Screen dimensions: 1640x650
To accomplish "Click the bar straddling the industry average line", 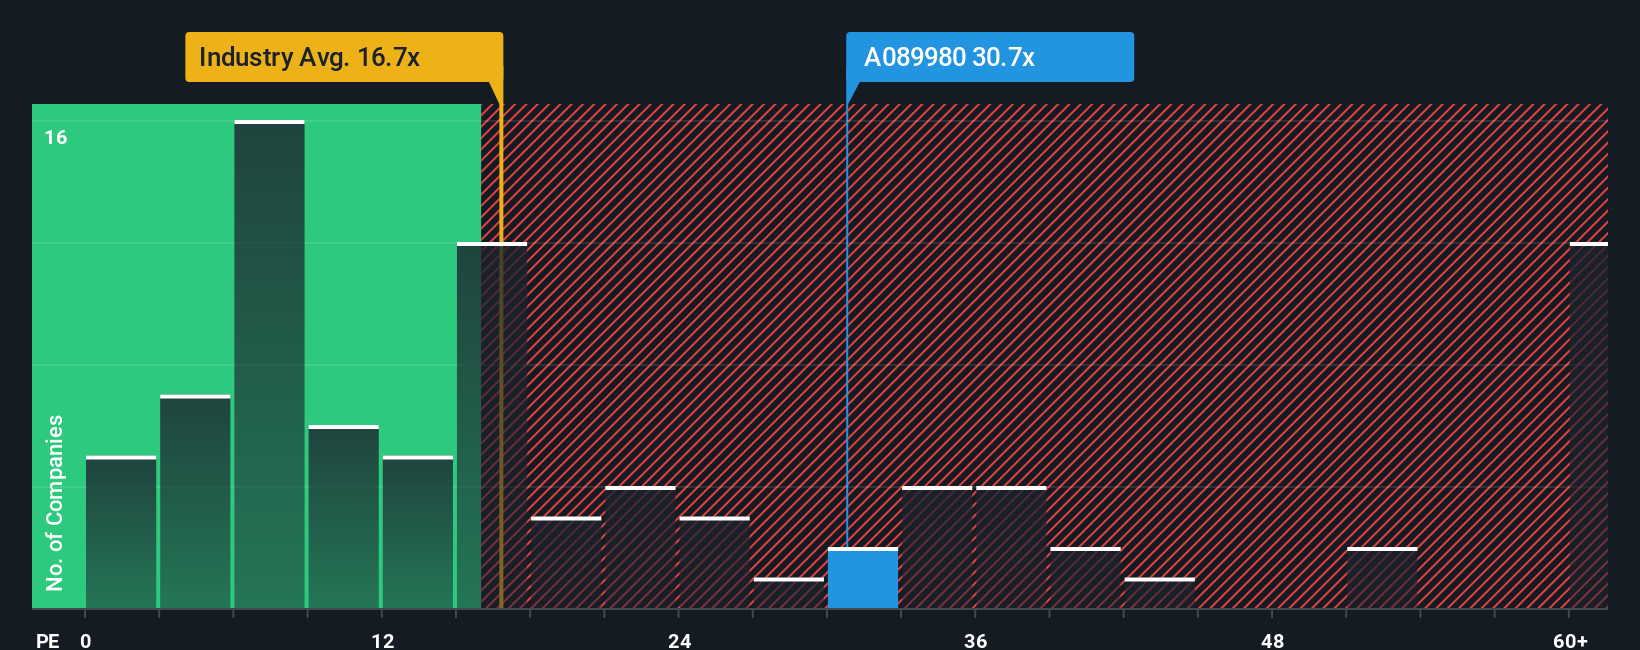I will (x=492, y=425).
